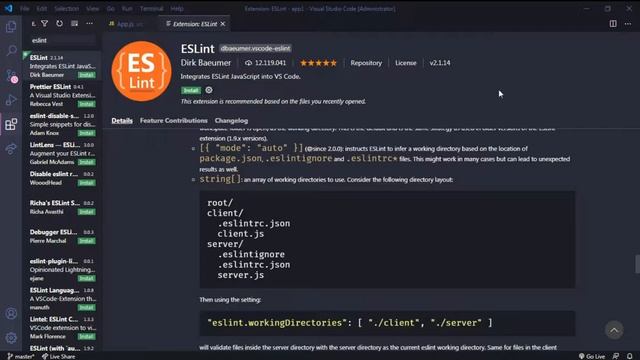
Task: Open the View menu
Action: 93,9
